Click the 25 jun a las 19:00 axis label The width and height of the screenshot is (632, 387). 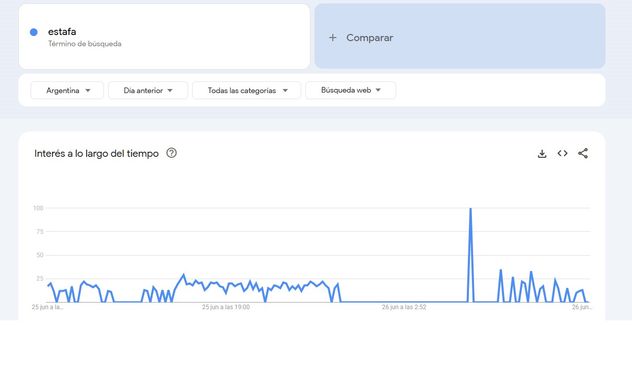(226, 307)
